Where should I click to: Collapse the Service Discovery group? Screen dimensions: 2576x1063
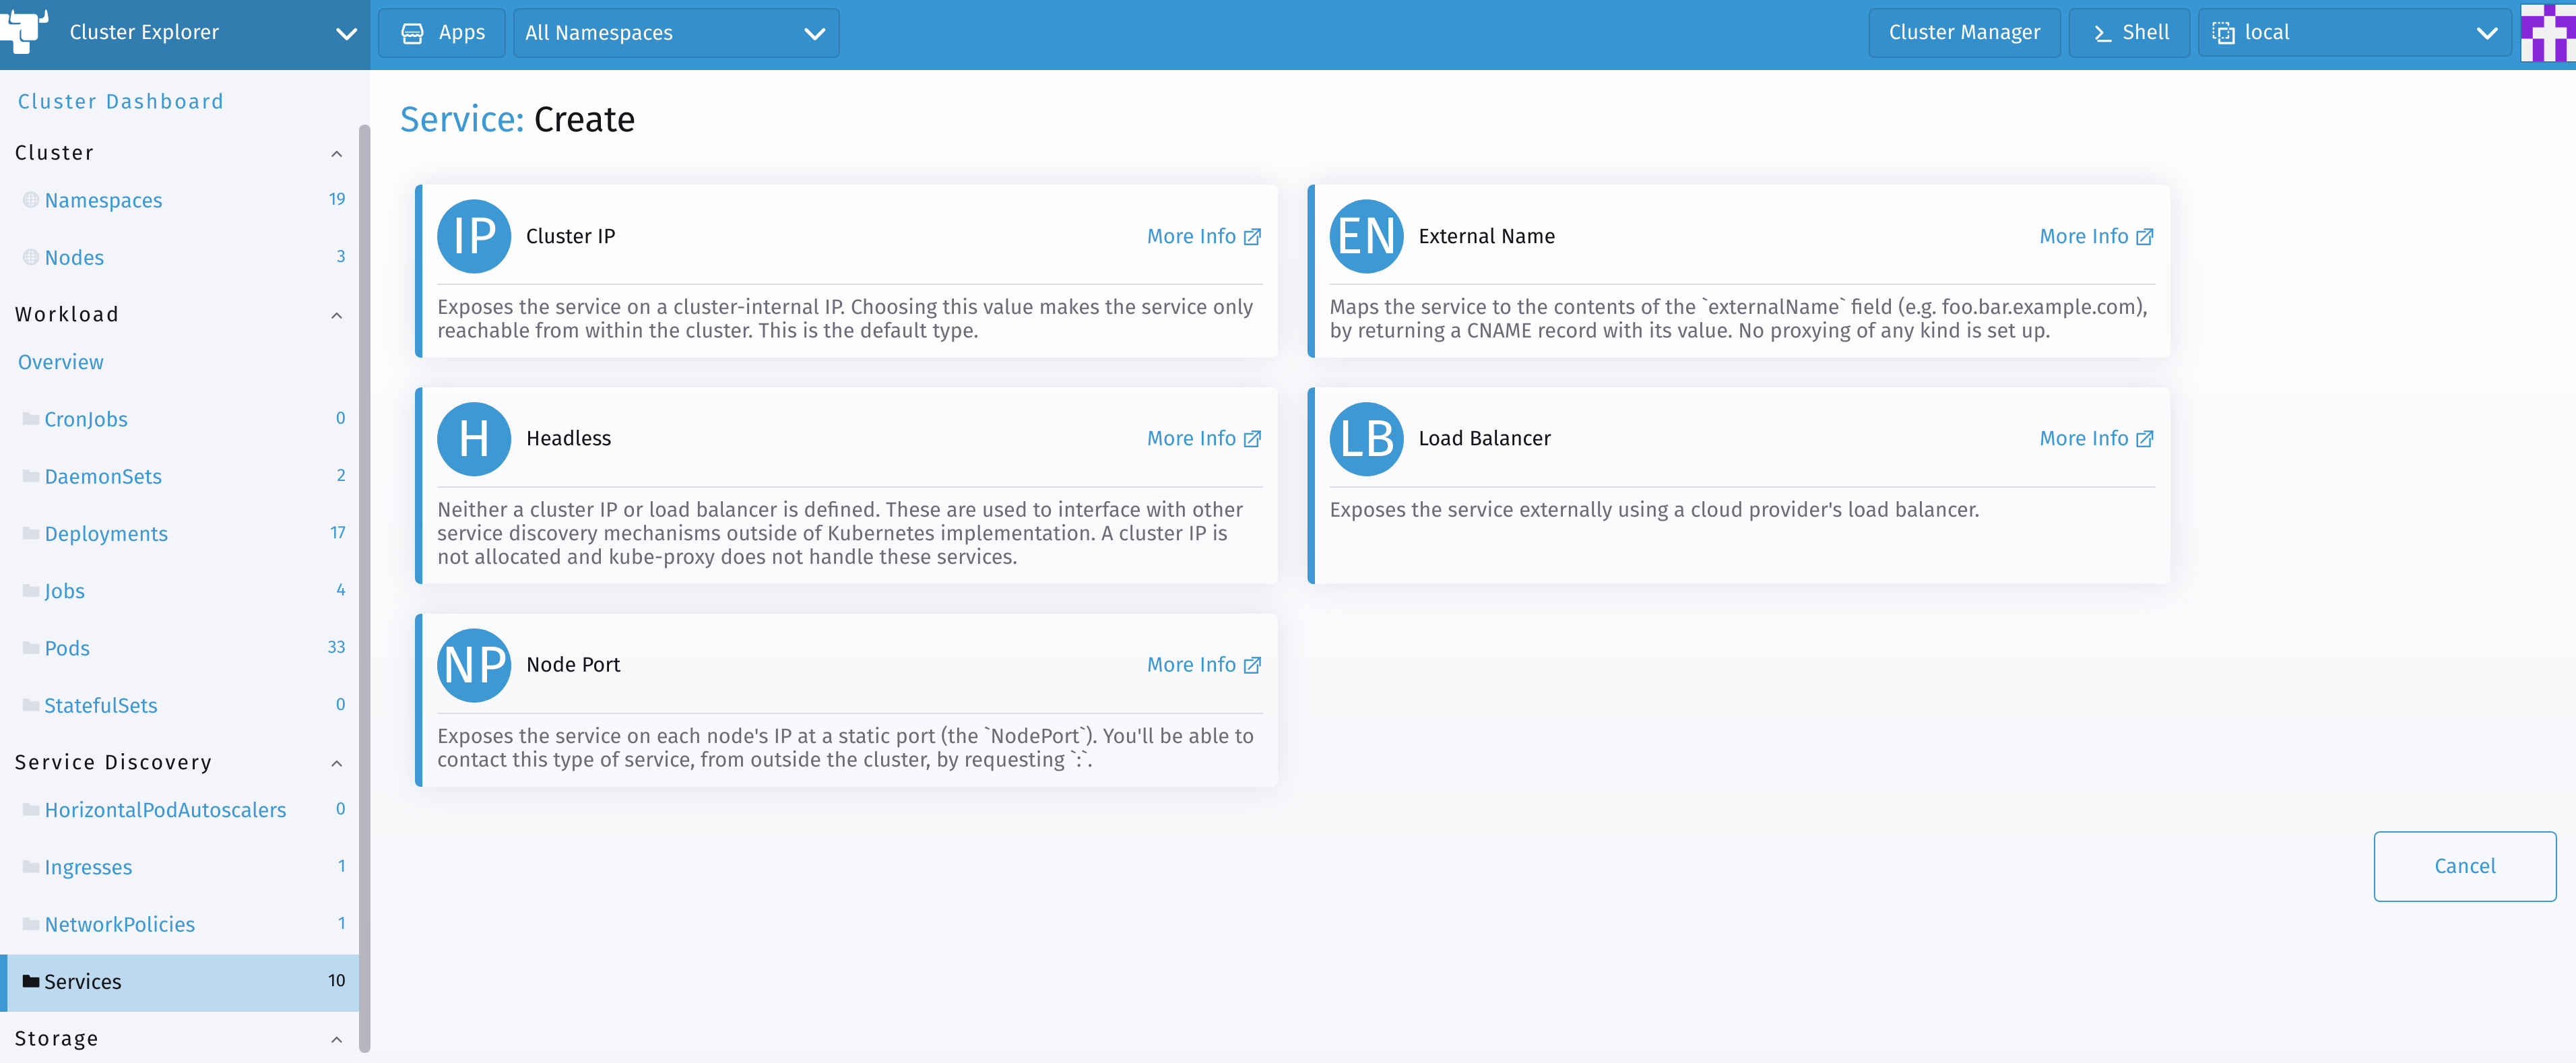point(337,763)
